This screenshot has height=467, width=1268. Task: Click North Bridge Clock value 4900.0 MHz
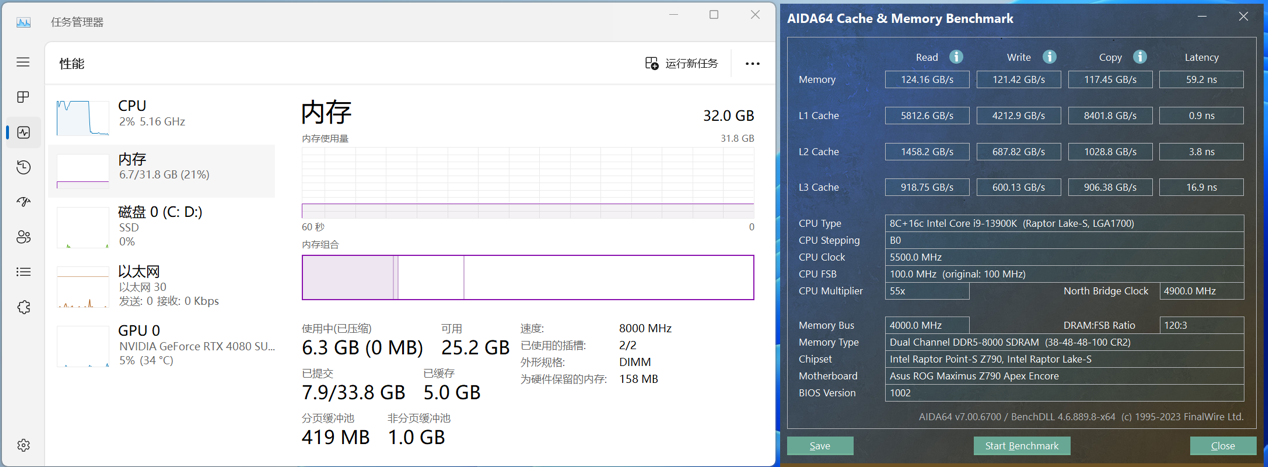[1202, 291]
